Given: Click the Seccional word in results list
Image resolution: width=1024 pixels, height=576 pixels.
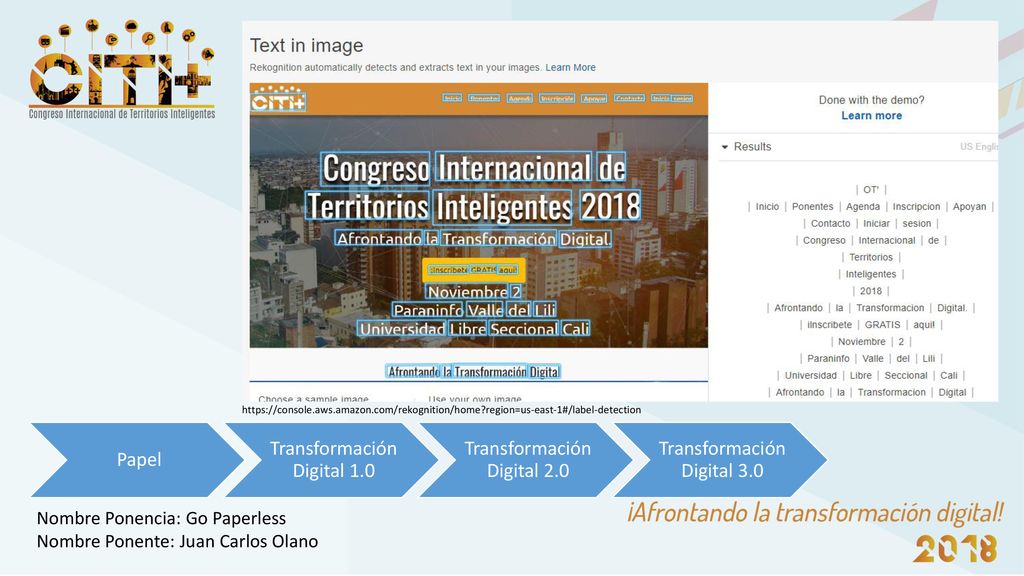Looking at the screenshot, I should pos(906,376).
